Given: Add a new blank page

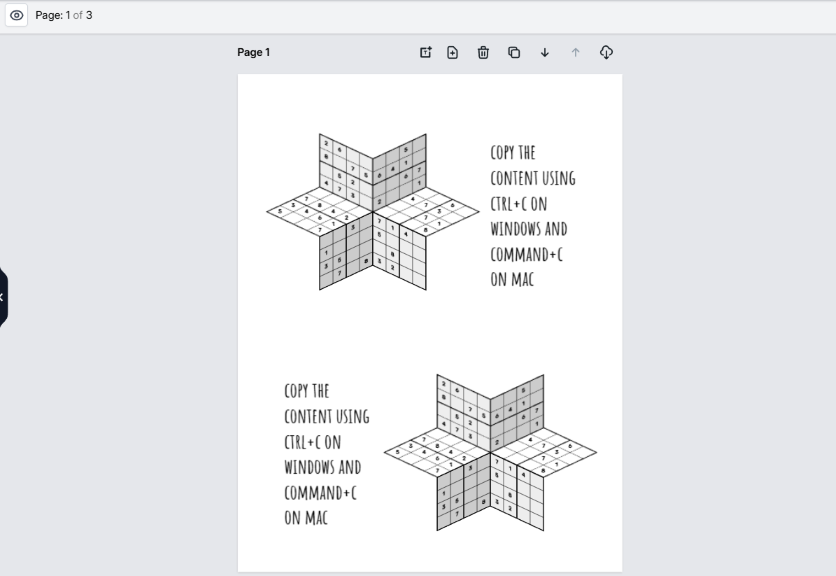Looking at the screenshot, I should coord(452,52).
